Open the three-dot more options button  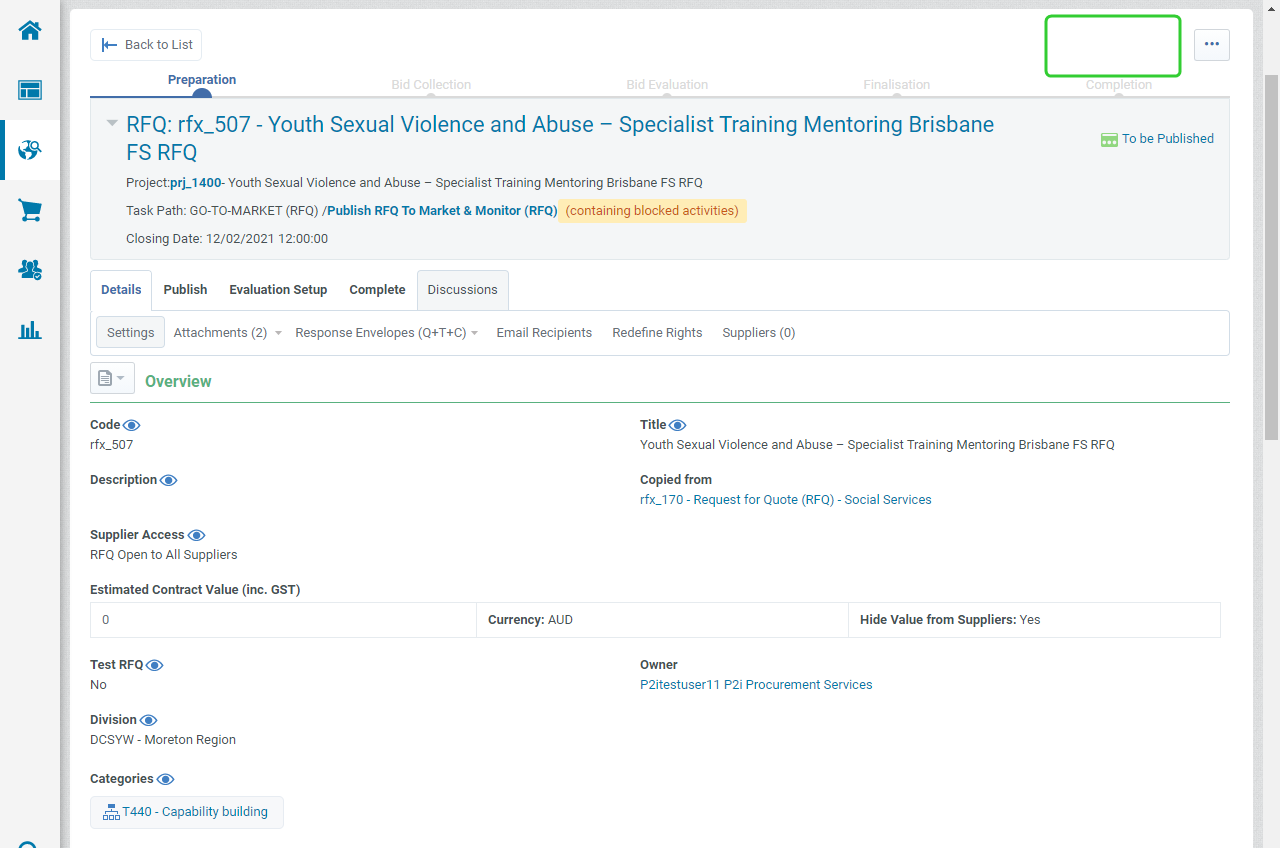(1211, 45)
